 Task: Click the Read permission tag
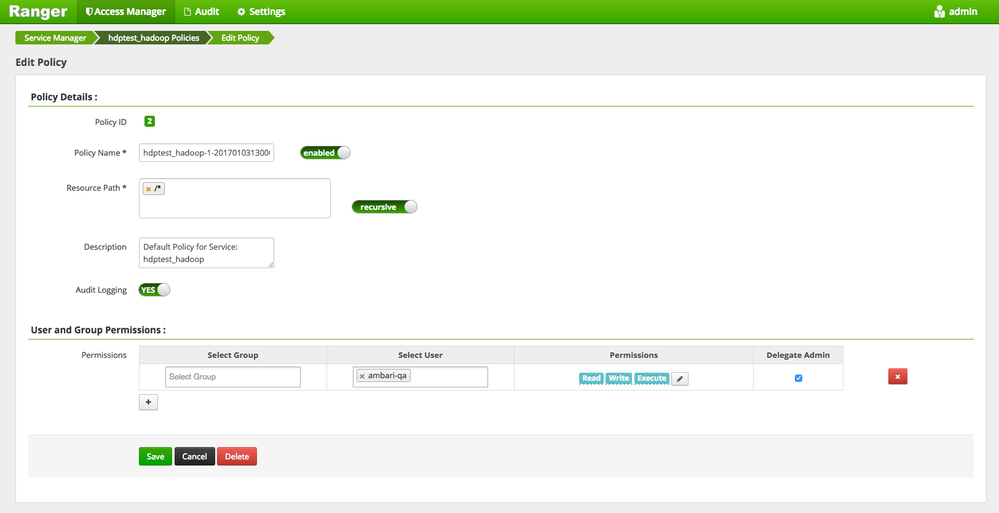click(x=591, y=378)
